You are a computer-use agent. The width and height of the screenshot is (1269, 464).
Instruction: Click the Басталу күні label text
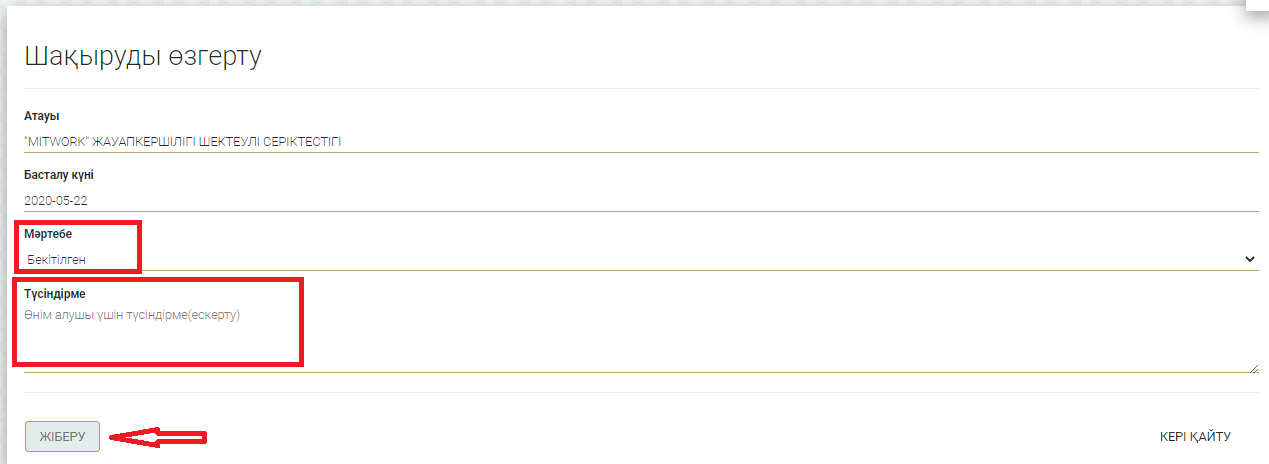point(59,175)
